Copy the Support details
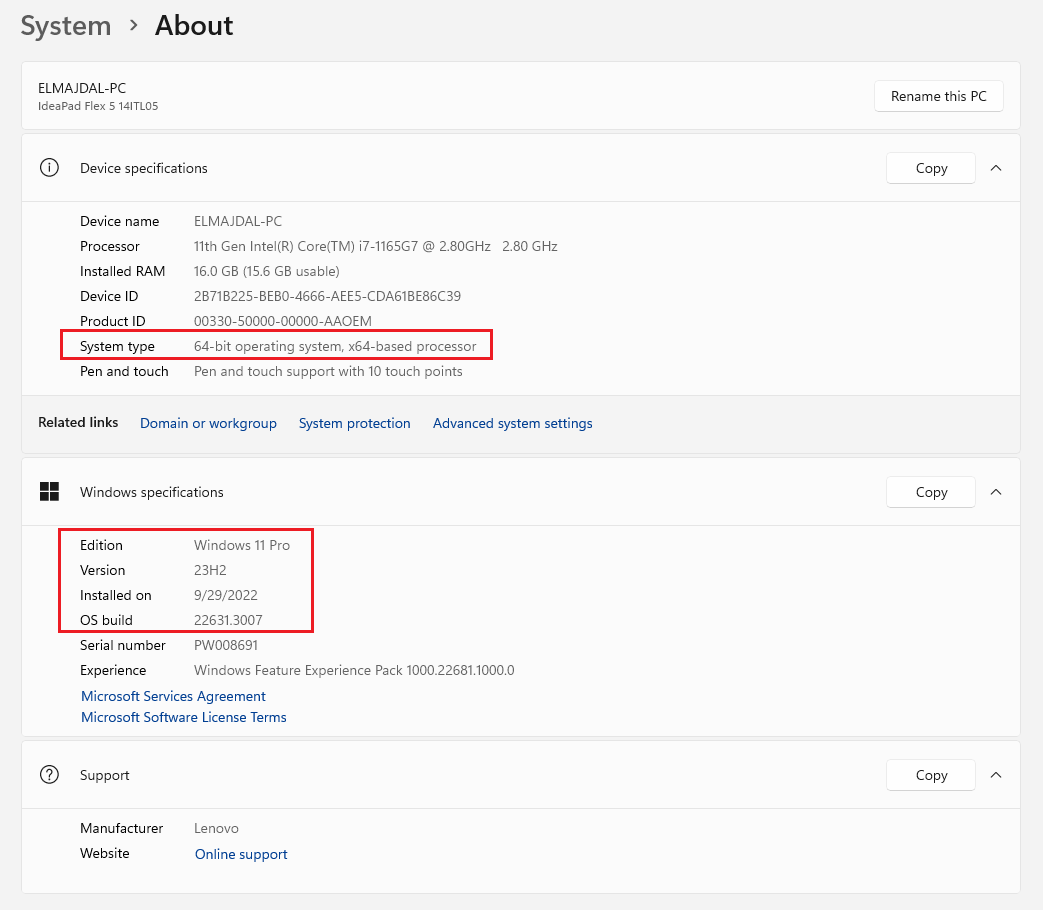This screenshot has width=1043, height=910. (x=930, y=775)
